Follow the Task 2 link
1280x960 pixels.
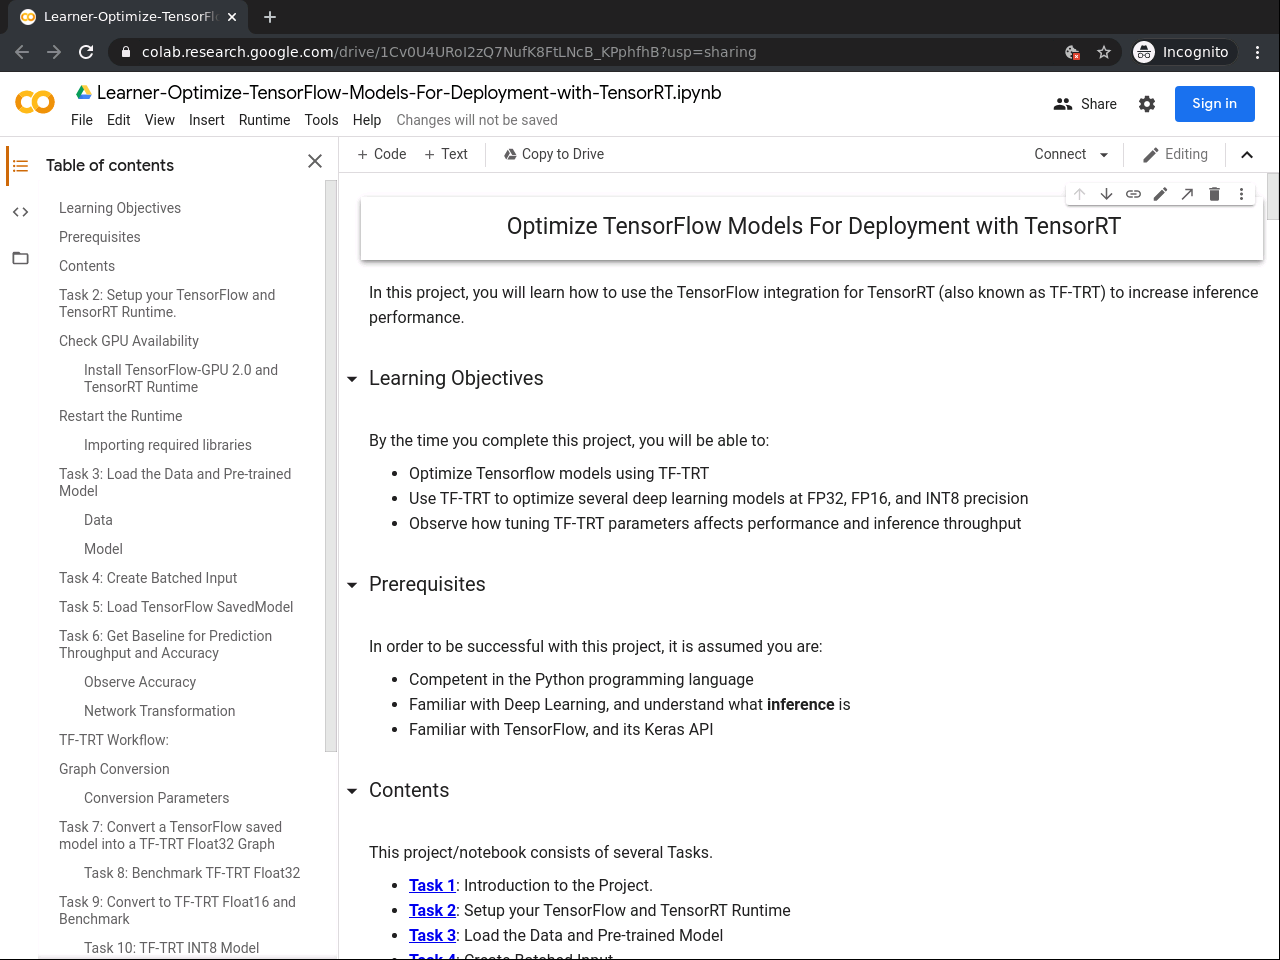coord(432,911)
